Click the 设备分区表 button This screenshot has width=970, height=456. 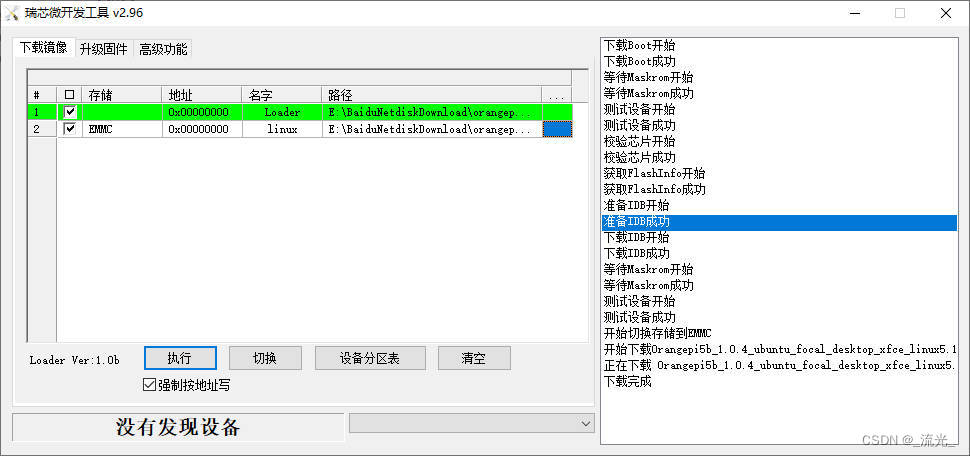pos(370,358)
